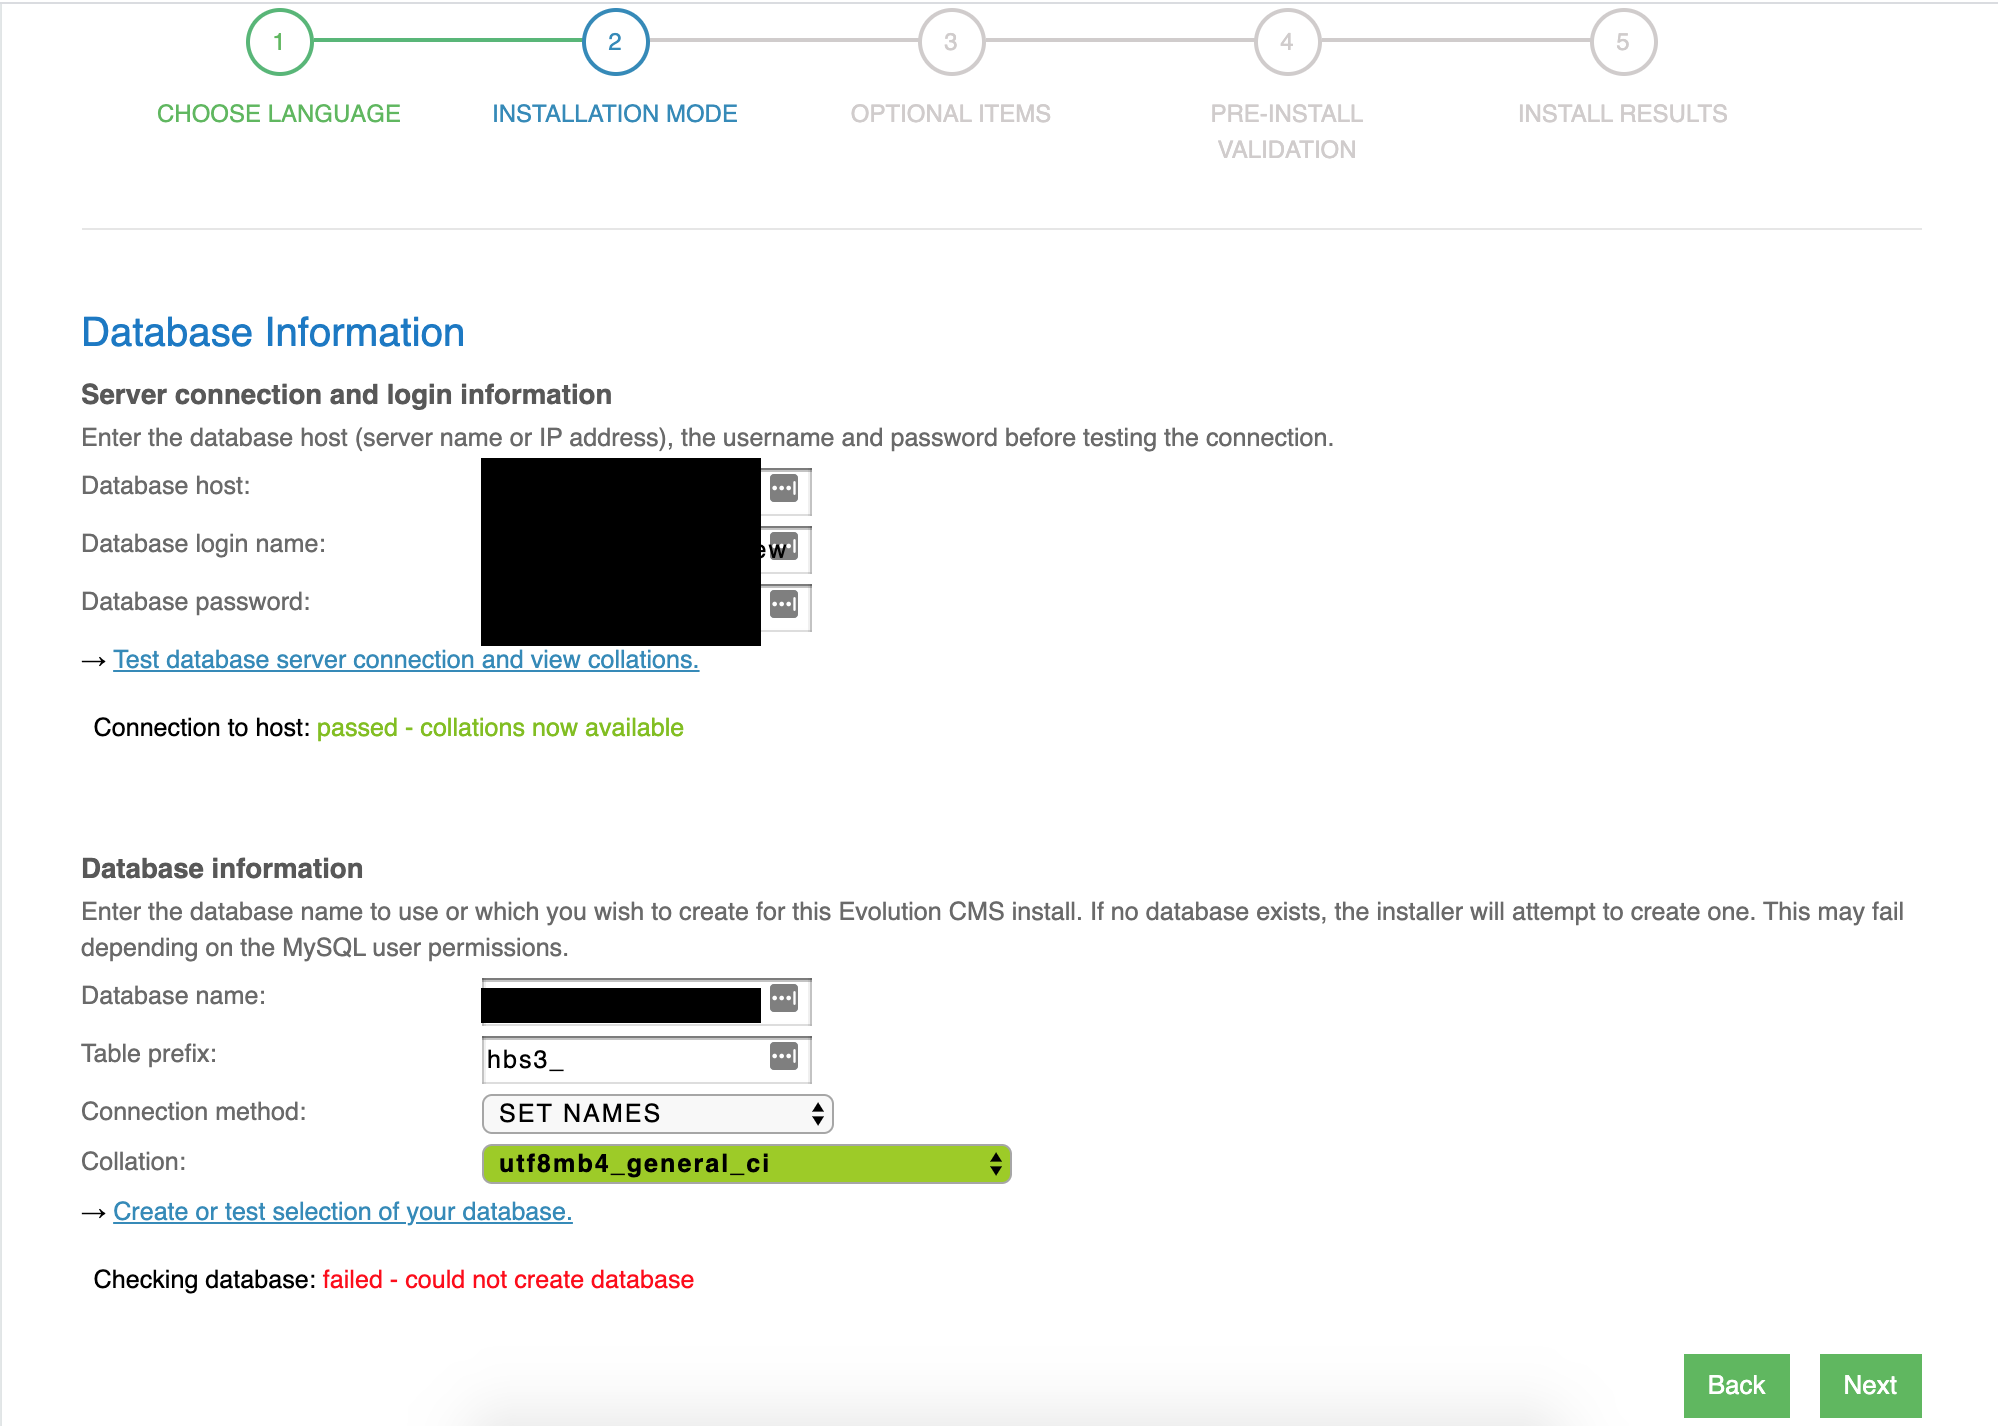Click the CHOOSE LANGUAGE step label

tap(279, 114)
